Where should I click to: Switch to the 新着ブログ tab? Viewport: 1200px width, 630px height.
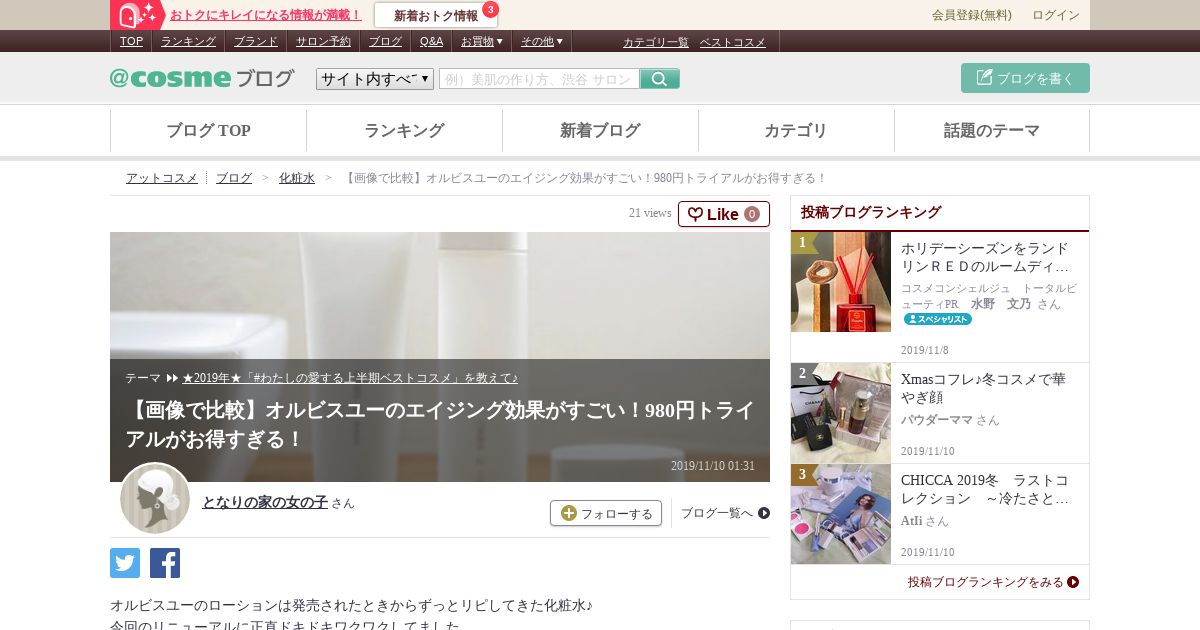coord(600,130)
